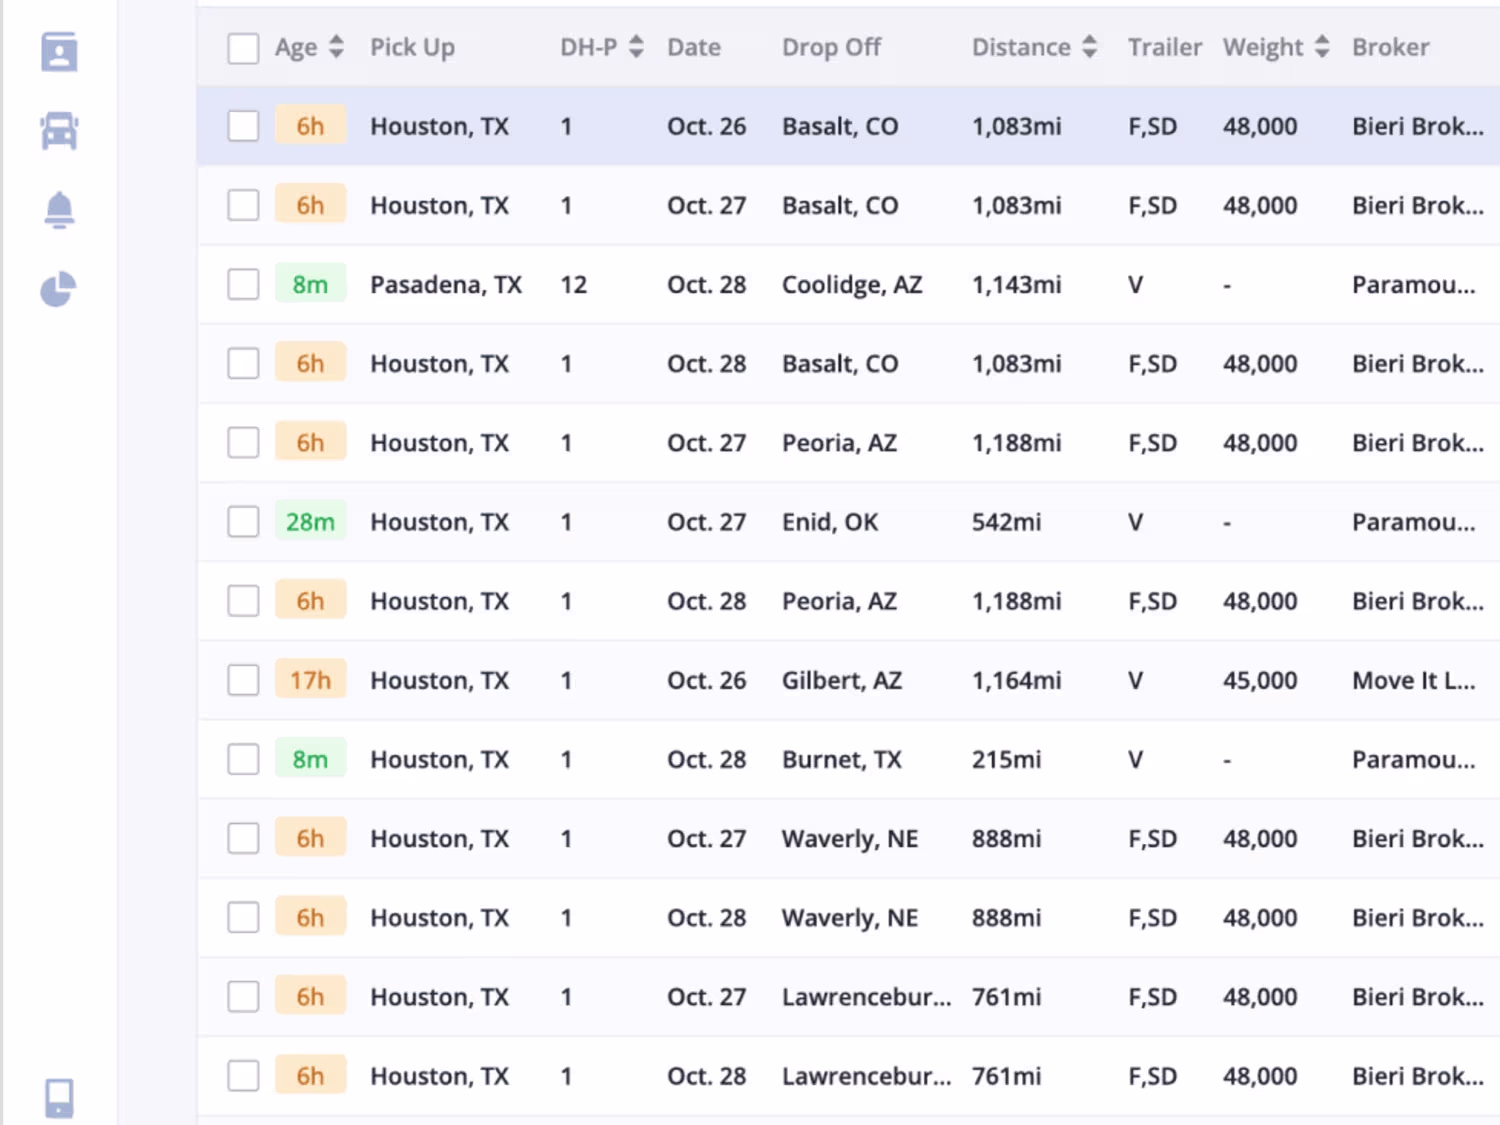
Task: Check the Pasadena, TX load checkbox
Action: 243,284
